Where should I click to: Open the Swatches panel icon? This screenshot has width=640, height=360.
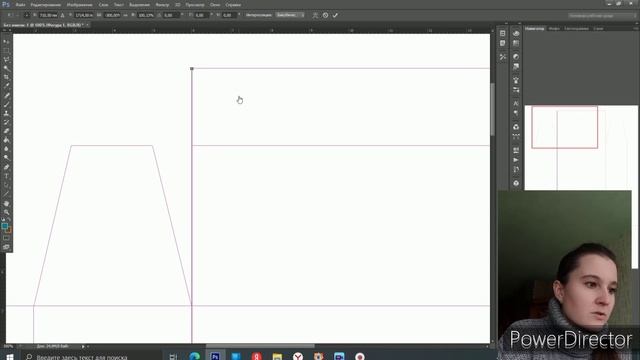[x=516, y=43]
